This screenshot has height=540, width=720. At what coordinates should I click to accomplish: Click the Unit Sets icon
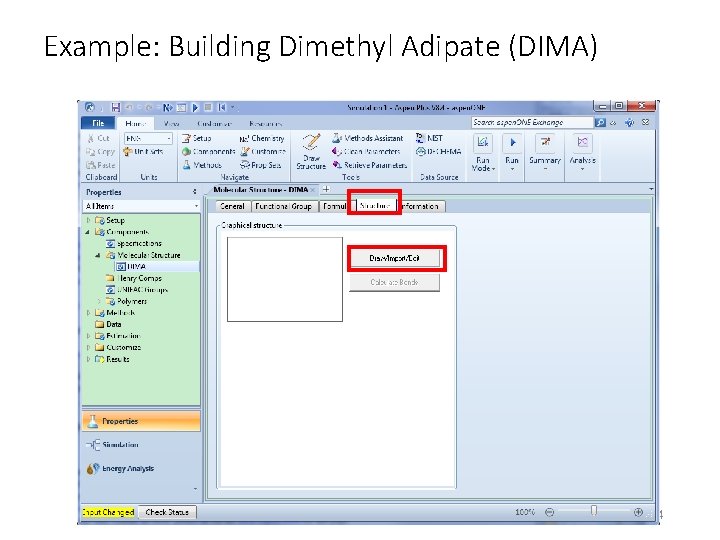click(143, 151)
